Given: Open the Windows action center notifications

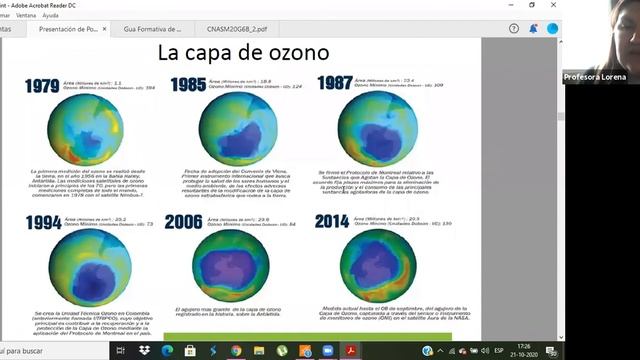Looking at the screenshot, I should (551, 351).
